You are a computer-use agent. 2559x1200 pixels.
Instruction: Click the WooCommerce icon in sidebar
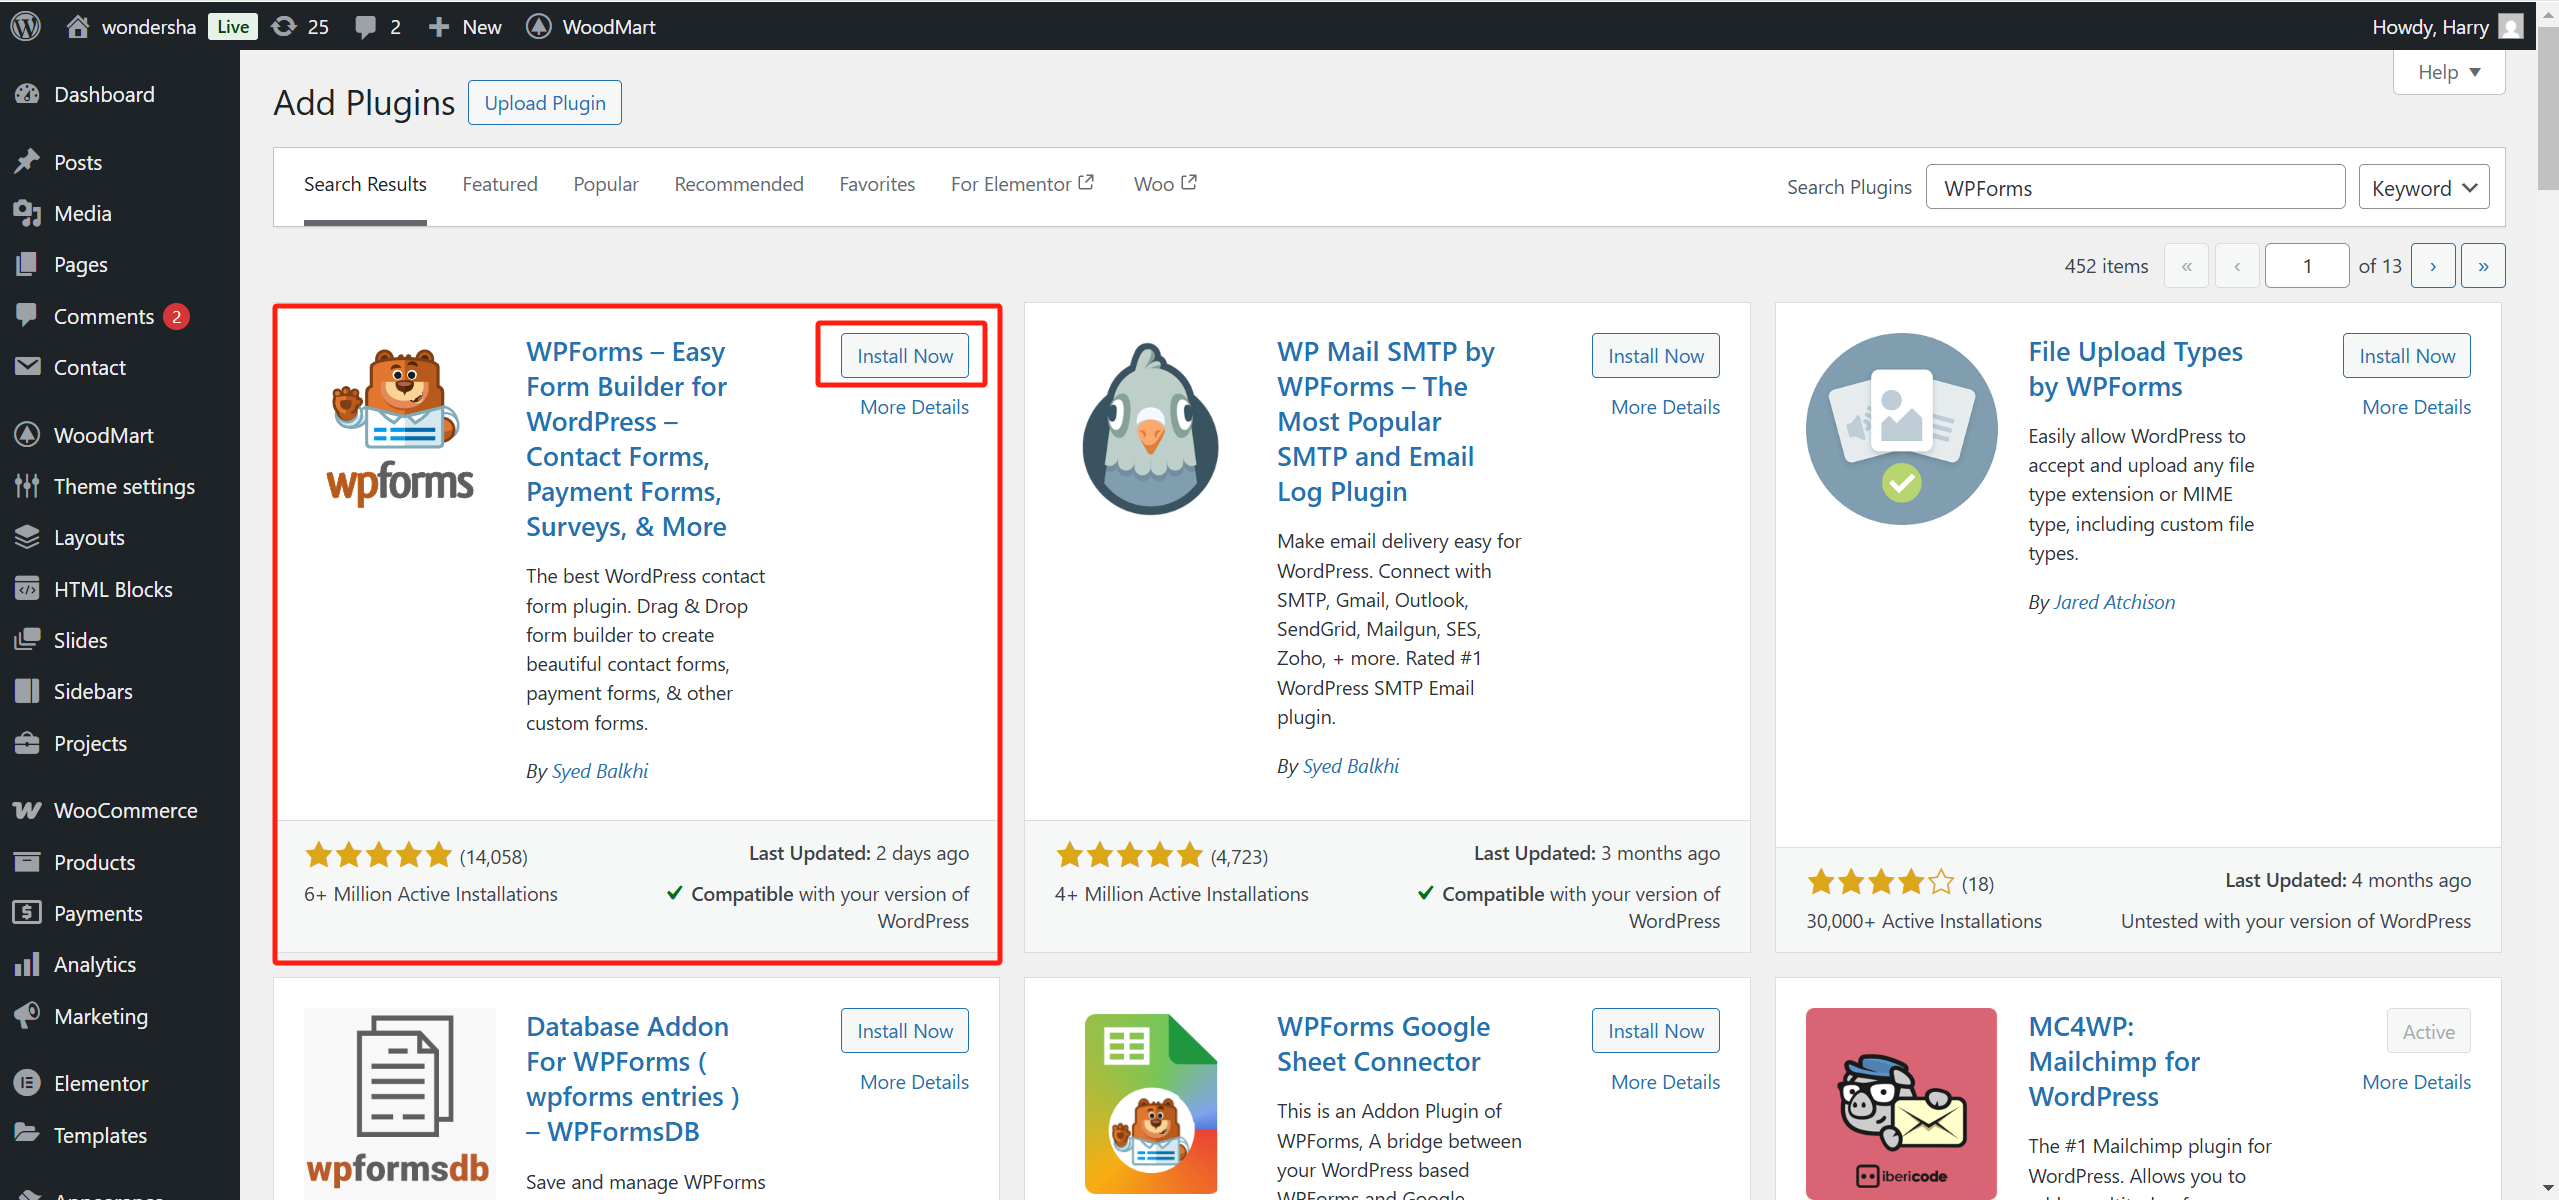tap(27, 810)
